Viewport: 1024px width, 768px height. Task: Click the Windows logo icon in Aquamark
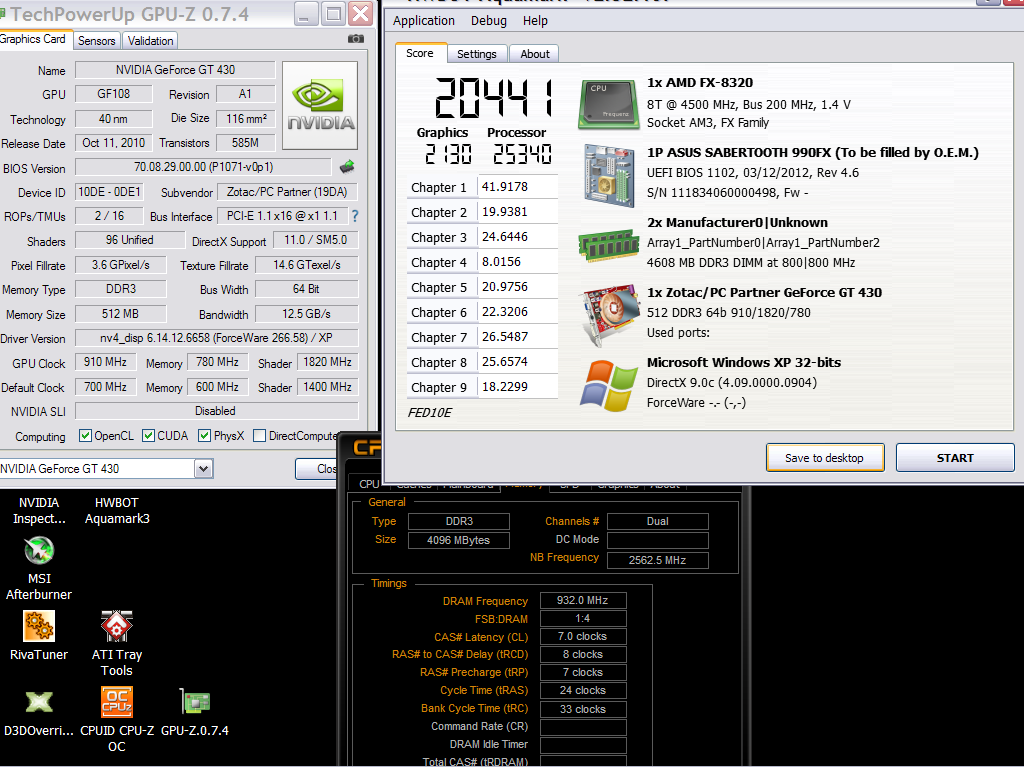(x=609, y=385)
